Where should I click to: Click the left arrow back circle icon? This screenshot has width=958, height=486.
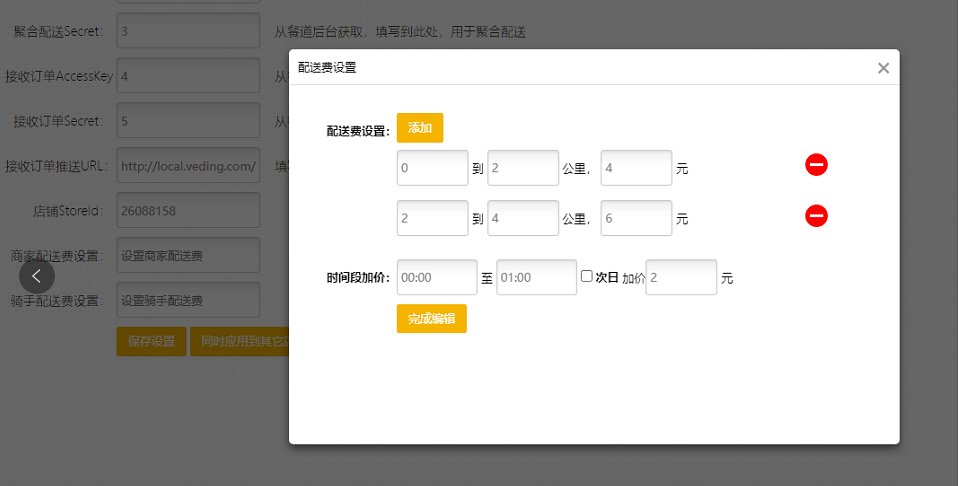37,276
